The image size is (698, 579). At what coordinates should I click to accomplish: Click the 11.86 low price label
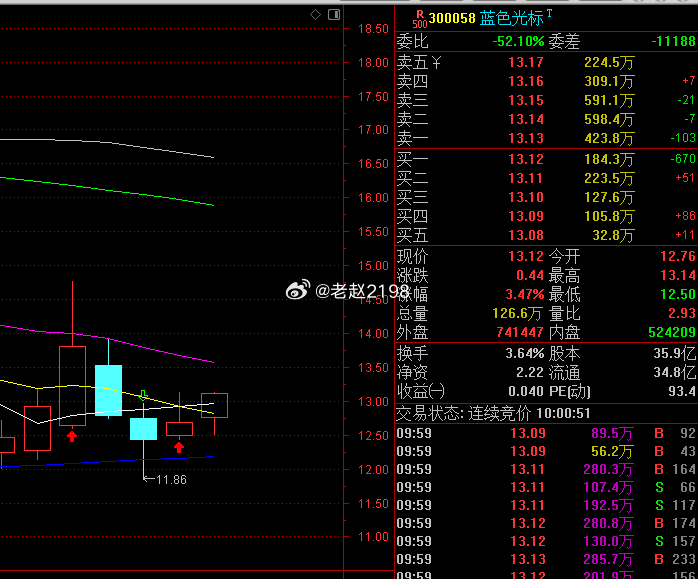click(171, 480)
